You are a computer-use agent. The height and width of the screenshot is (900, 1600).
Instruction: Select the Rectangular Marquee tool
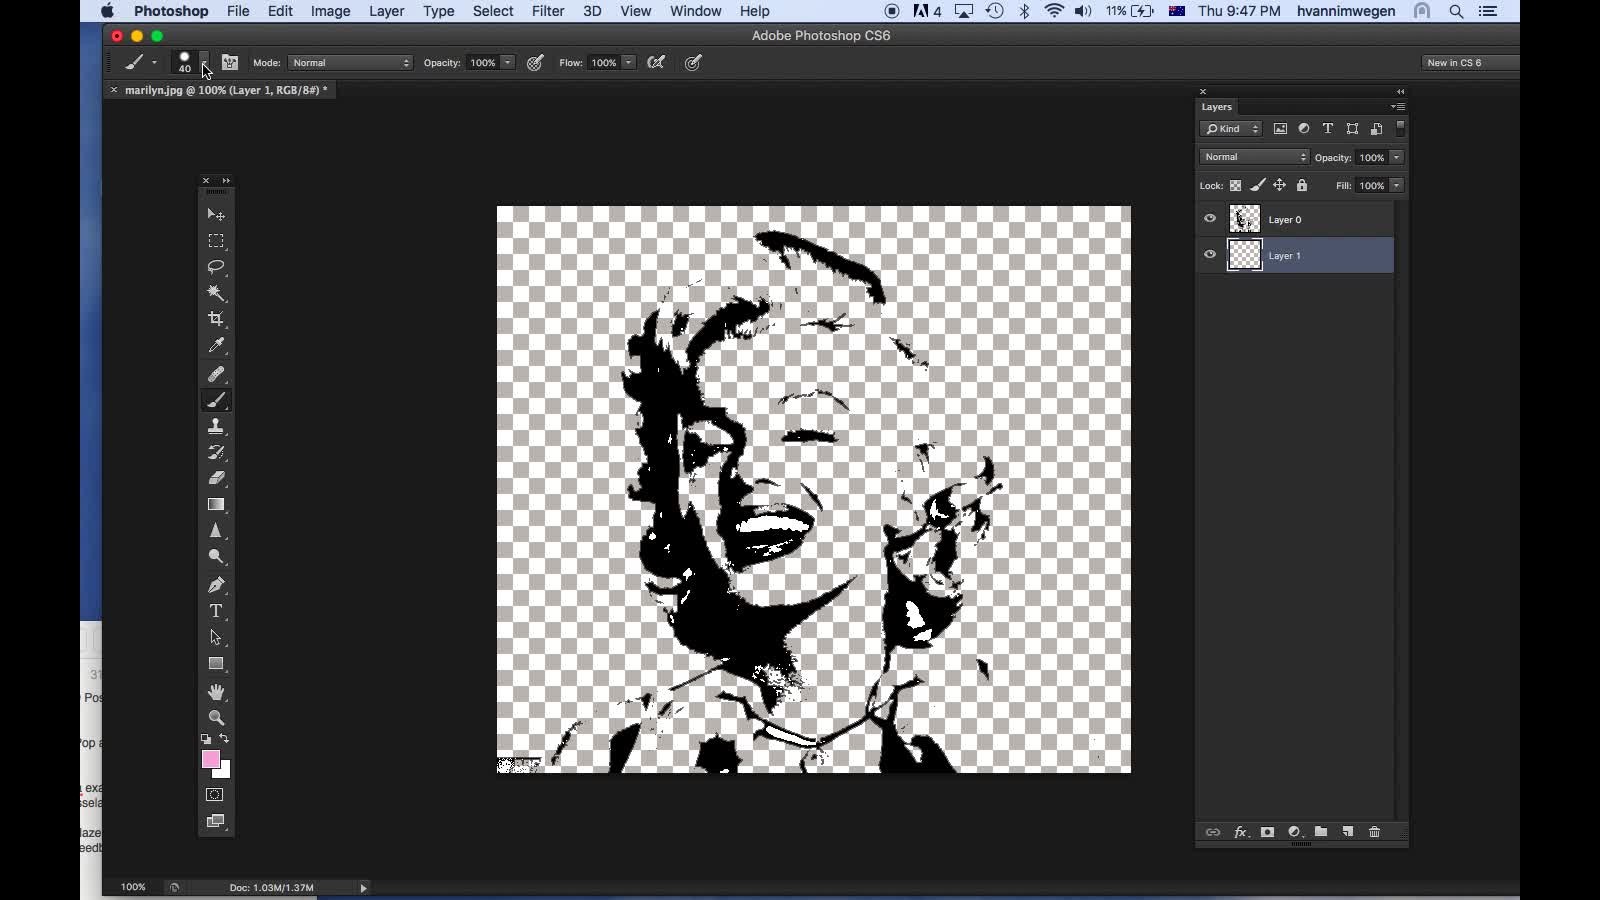pos(216,241)
